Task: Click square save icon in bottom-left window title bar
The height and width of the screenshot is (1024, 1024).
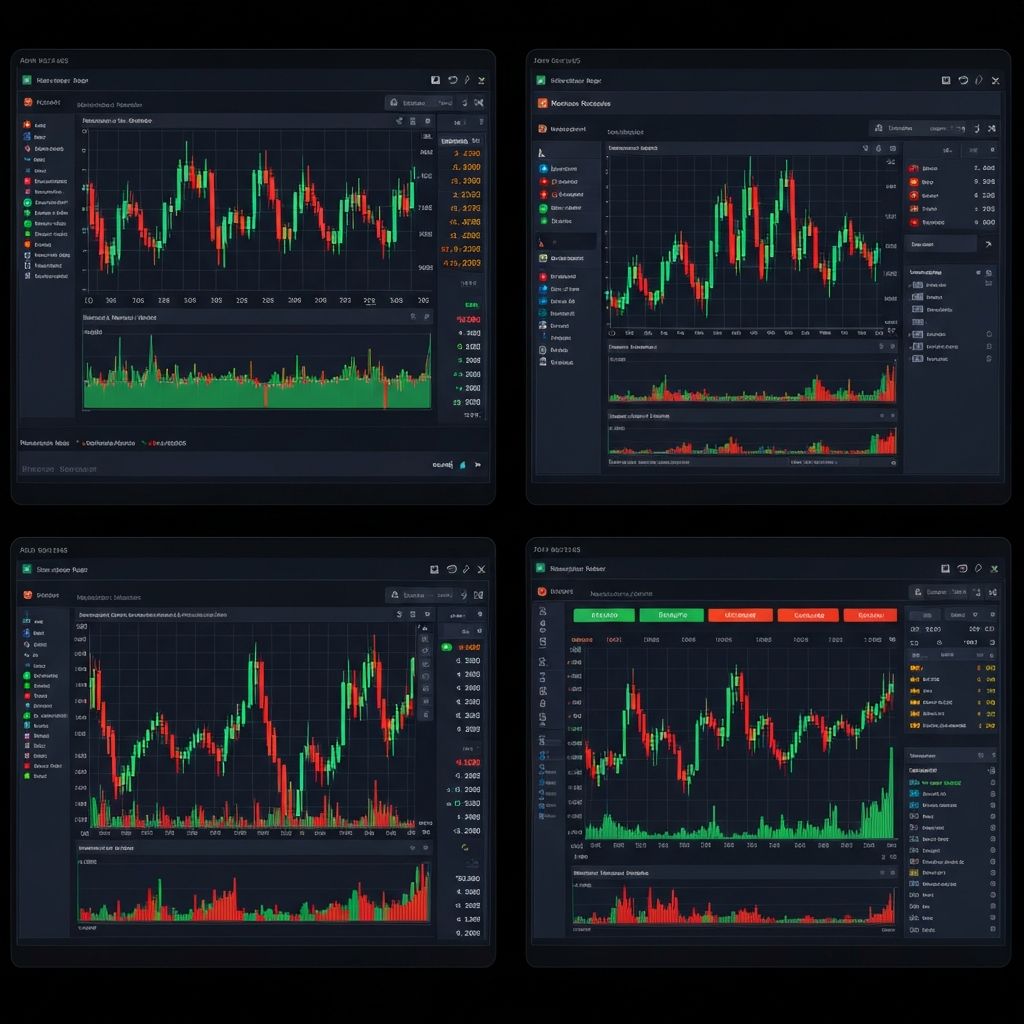Action: coord(435,569)
